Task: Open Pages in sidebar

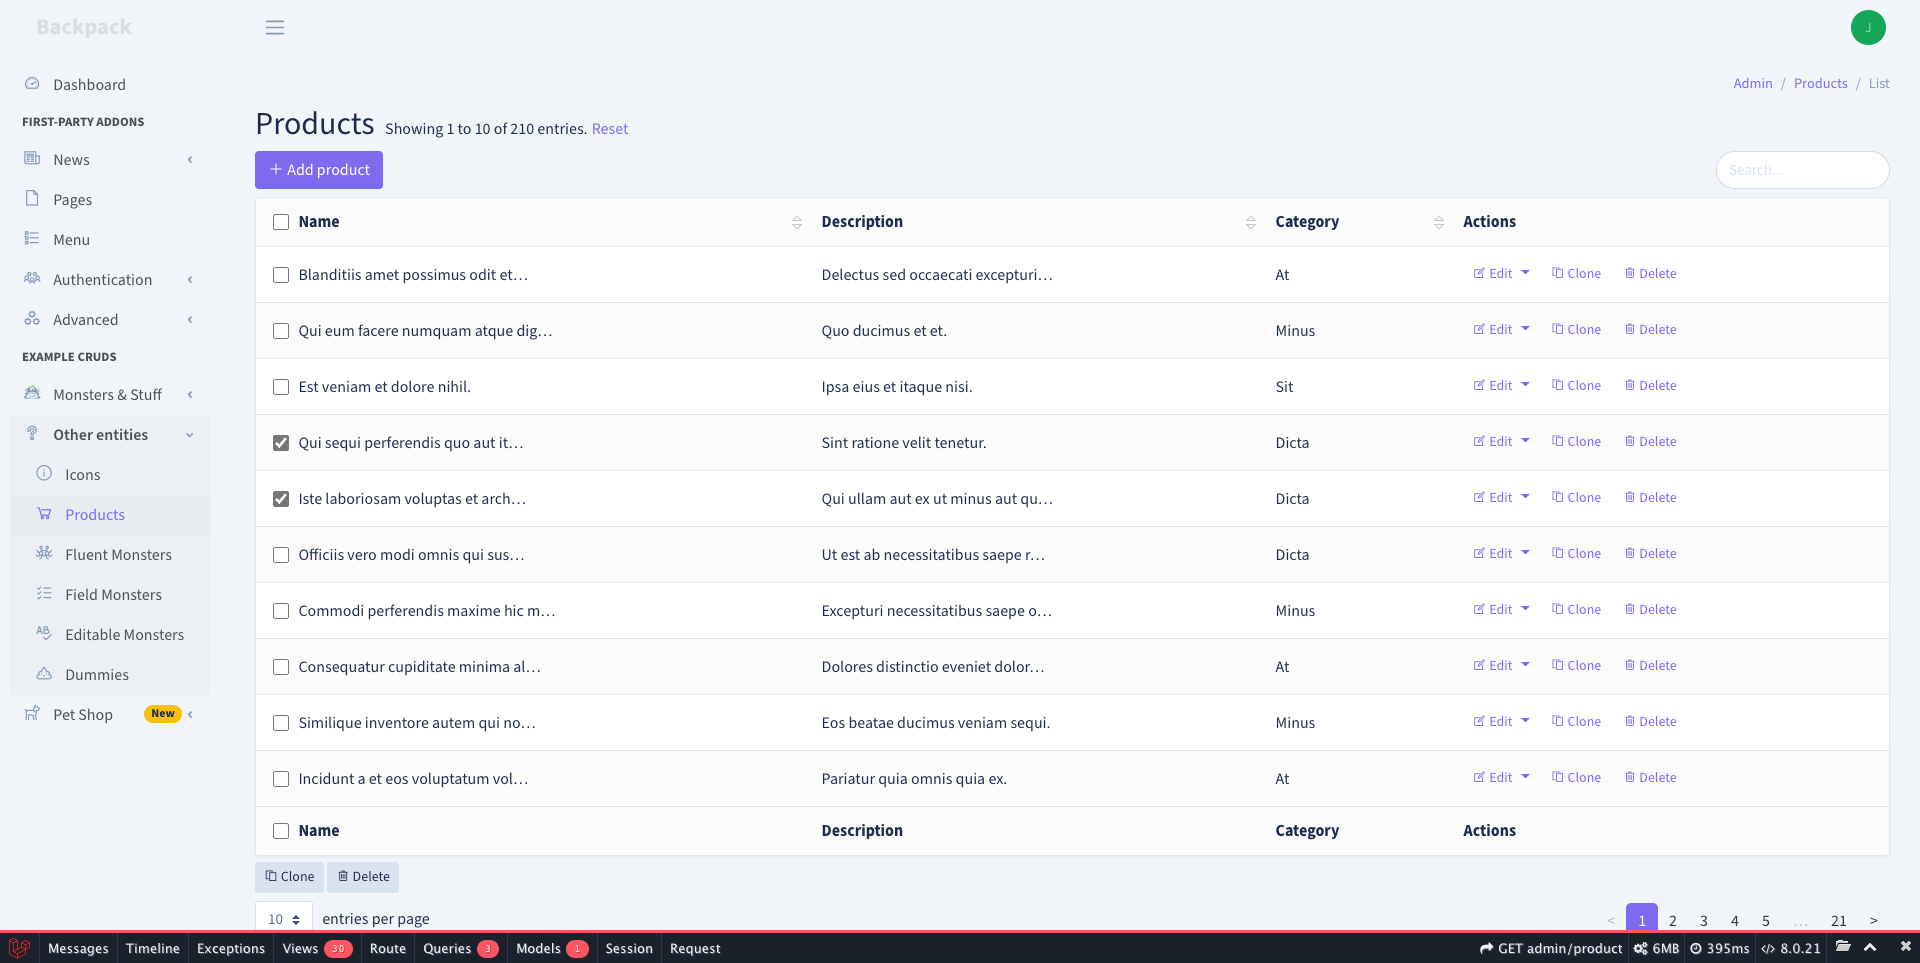Action: coord(110,200)
